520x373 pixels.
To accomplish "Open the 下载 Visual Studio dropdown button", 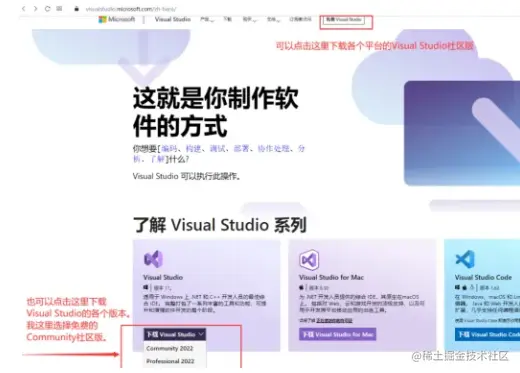I will tap(175, 334).
